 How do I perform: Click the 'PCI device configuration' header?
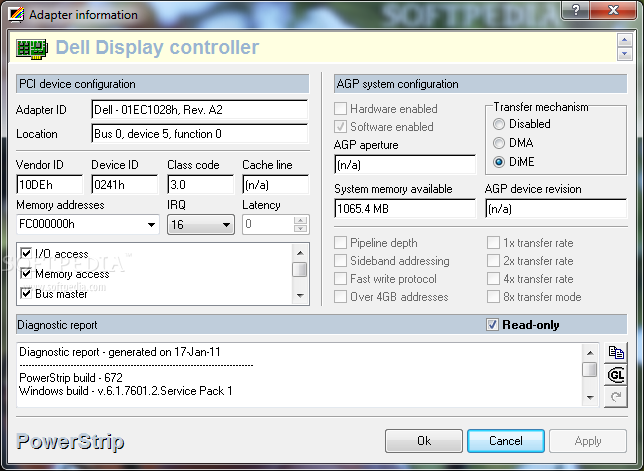pos(77,84)
